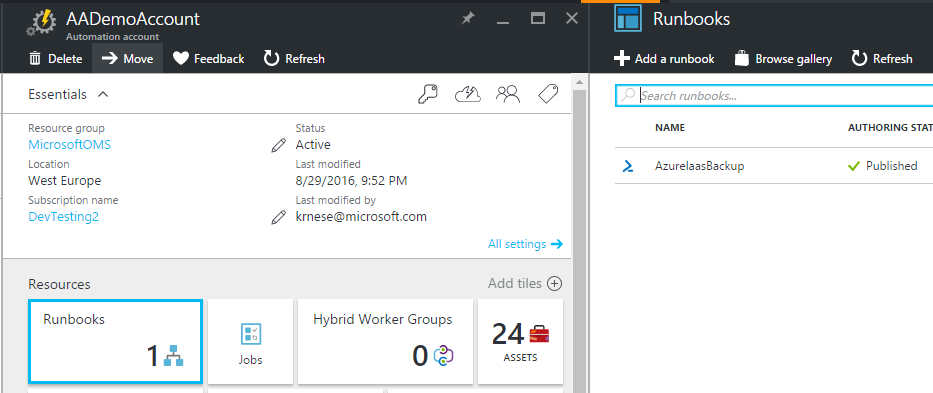Screen dimensions: 933x393
Task: Pin the AADemoAccount blade to the dashboard
Action: [x=468, y=19]
